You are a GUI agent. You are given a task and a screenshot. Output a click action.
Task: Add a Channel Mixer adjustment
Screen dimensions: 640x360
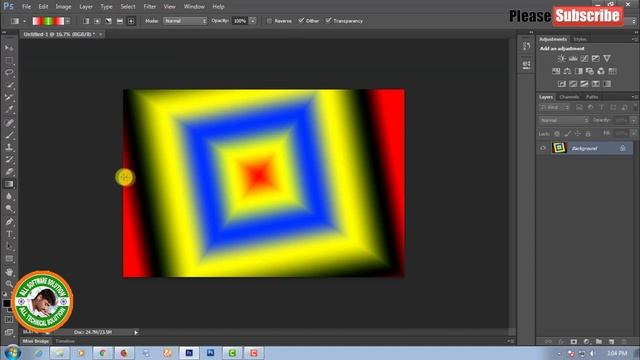point(601,71)
